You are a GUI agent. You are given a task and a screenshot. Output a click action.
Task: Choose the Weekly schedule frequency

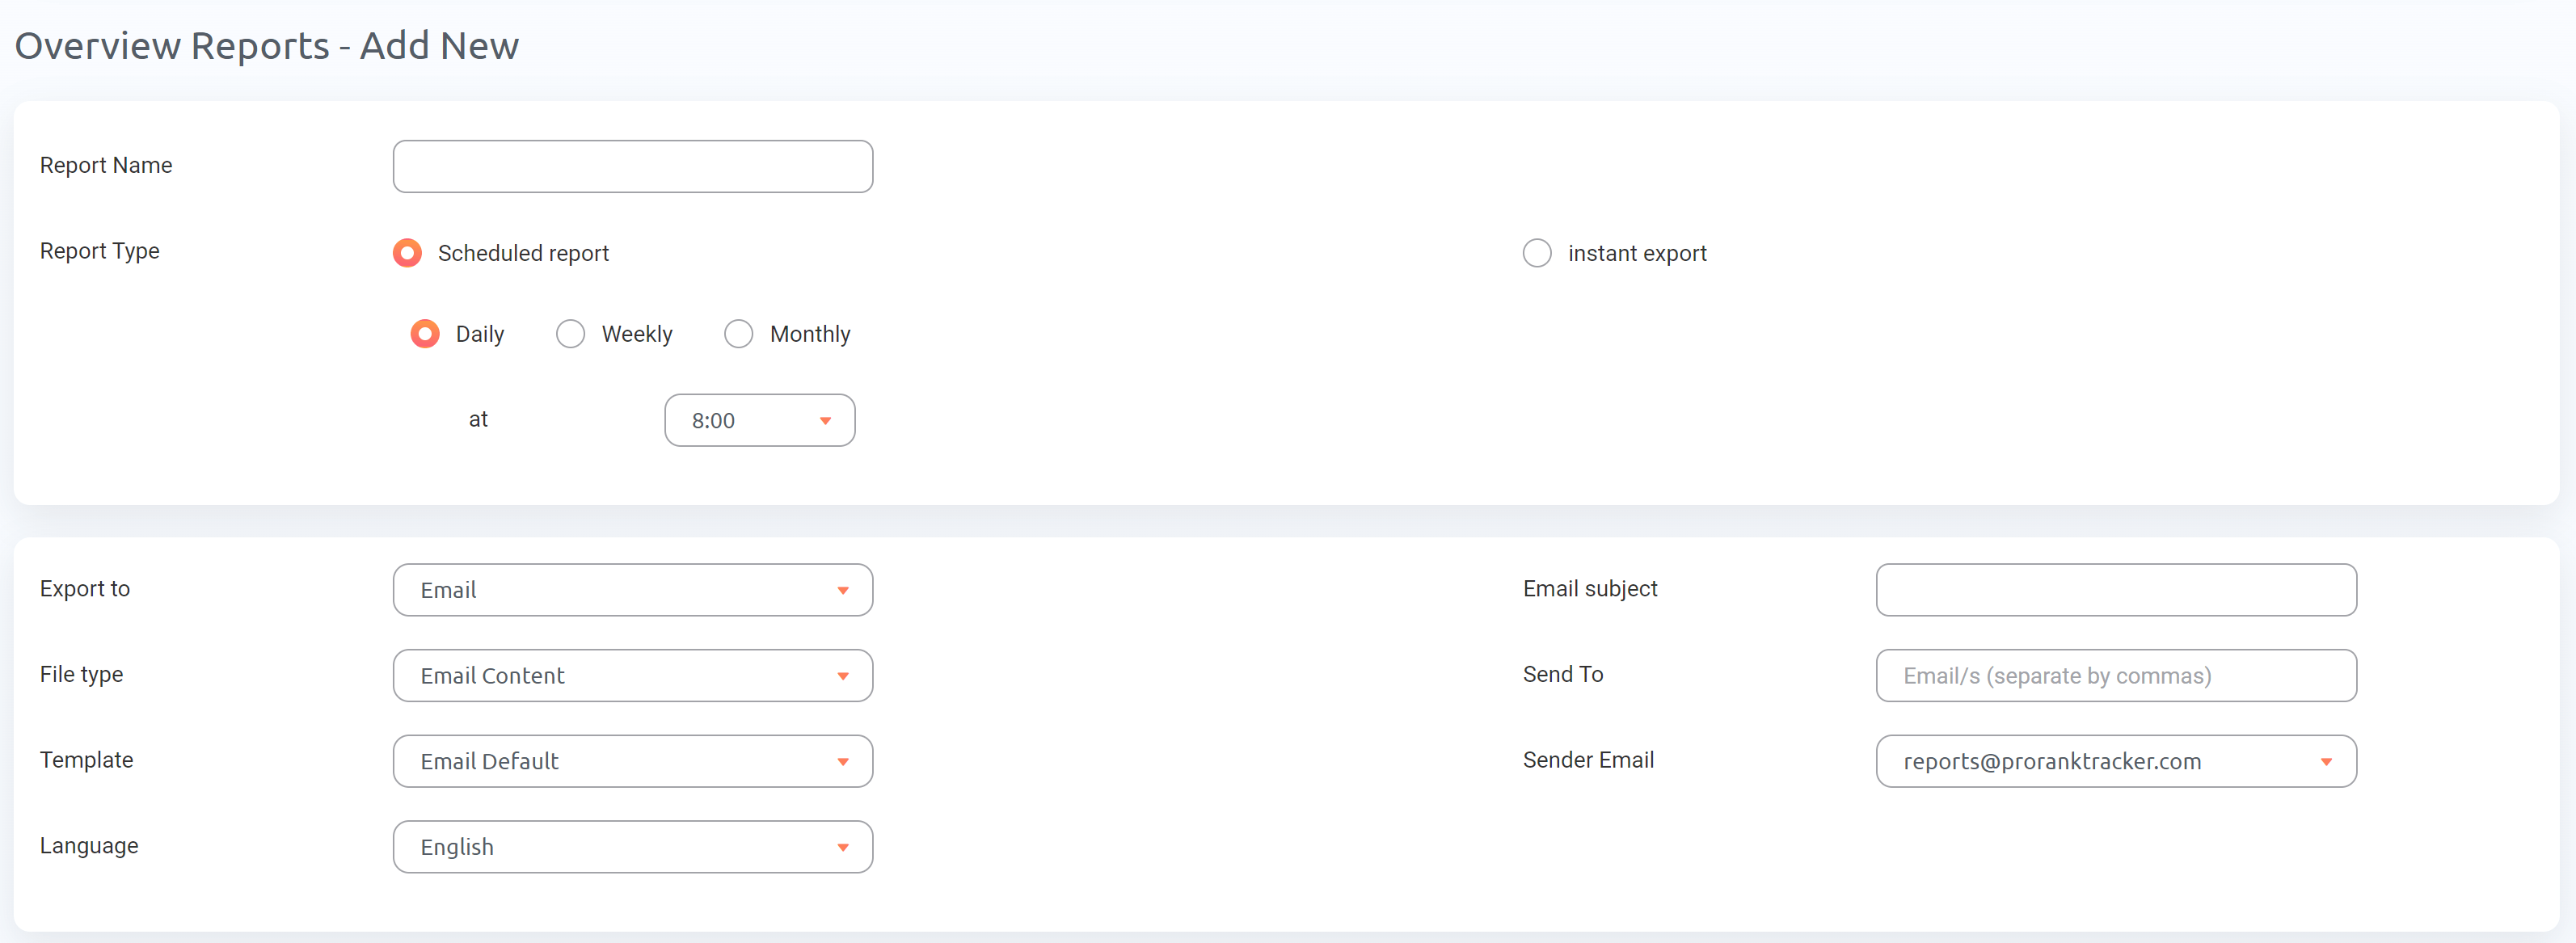point(570,334)
